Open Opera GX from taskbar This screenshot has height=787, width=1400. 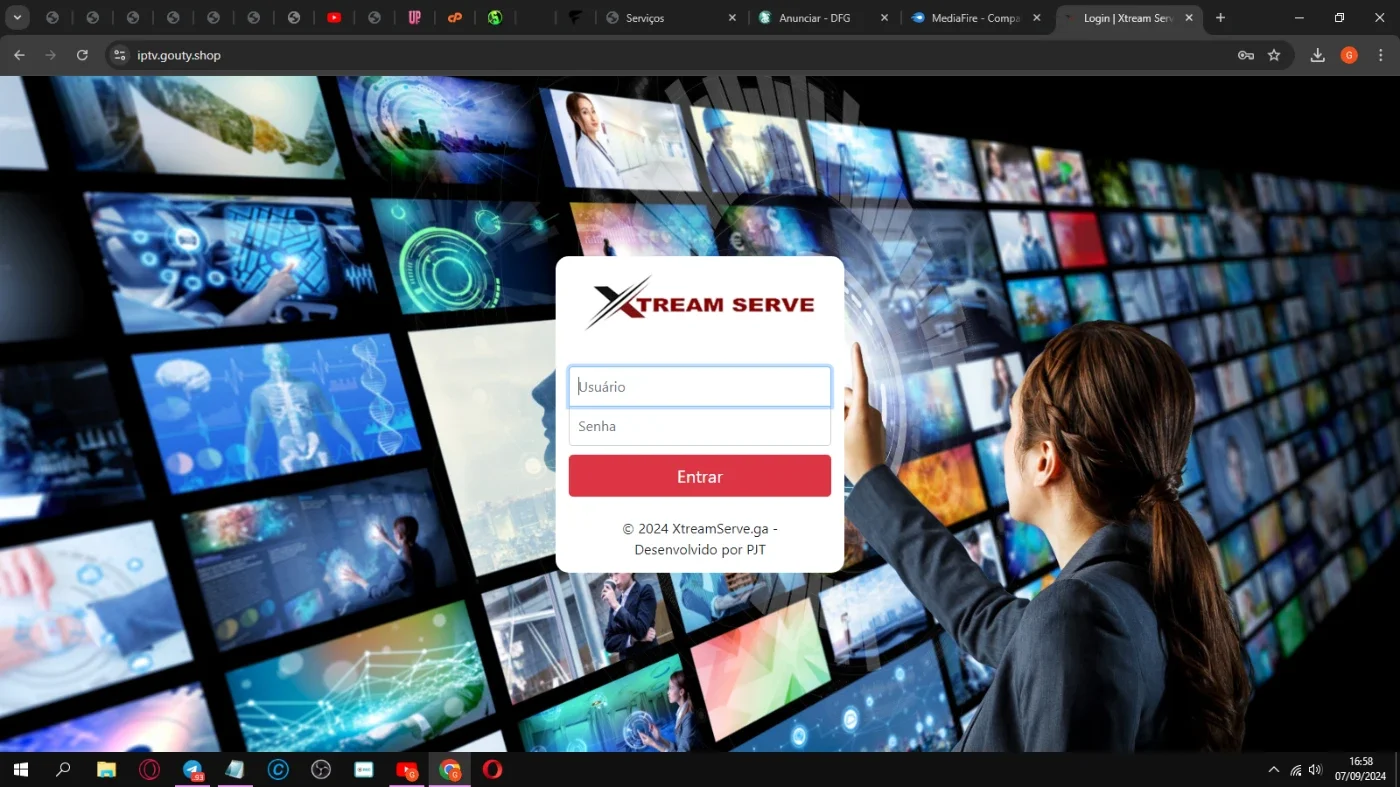[149, 770]
